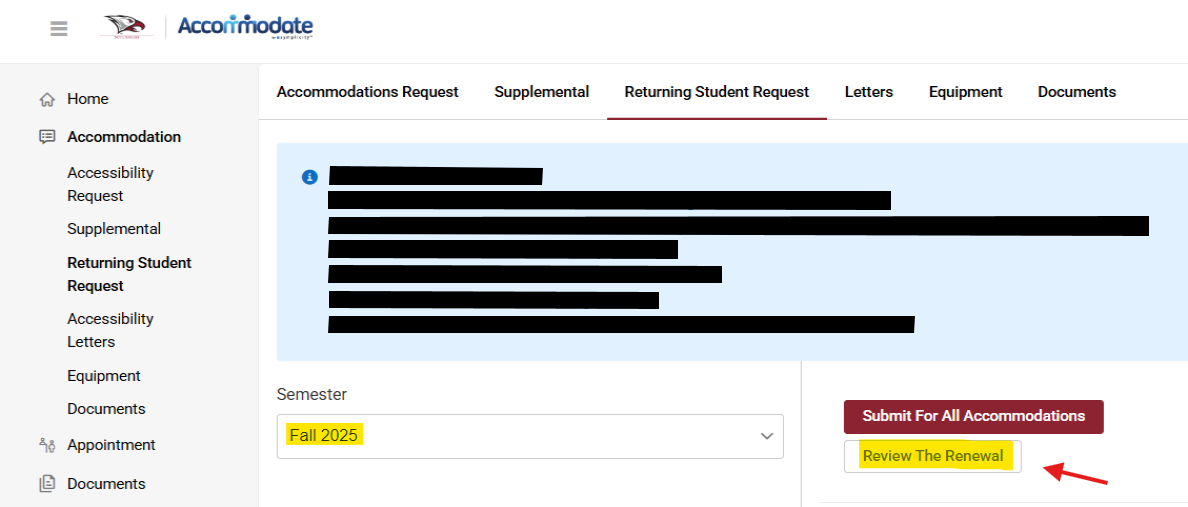This screenshot has width=1188, height=507.
Task: Open the Fall 2025 semester selector
Action: pyautogui.click(x=530, y=436)
